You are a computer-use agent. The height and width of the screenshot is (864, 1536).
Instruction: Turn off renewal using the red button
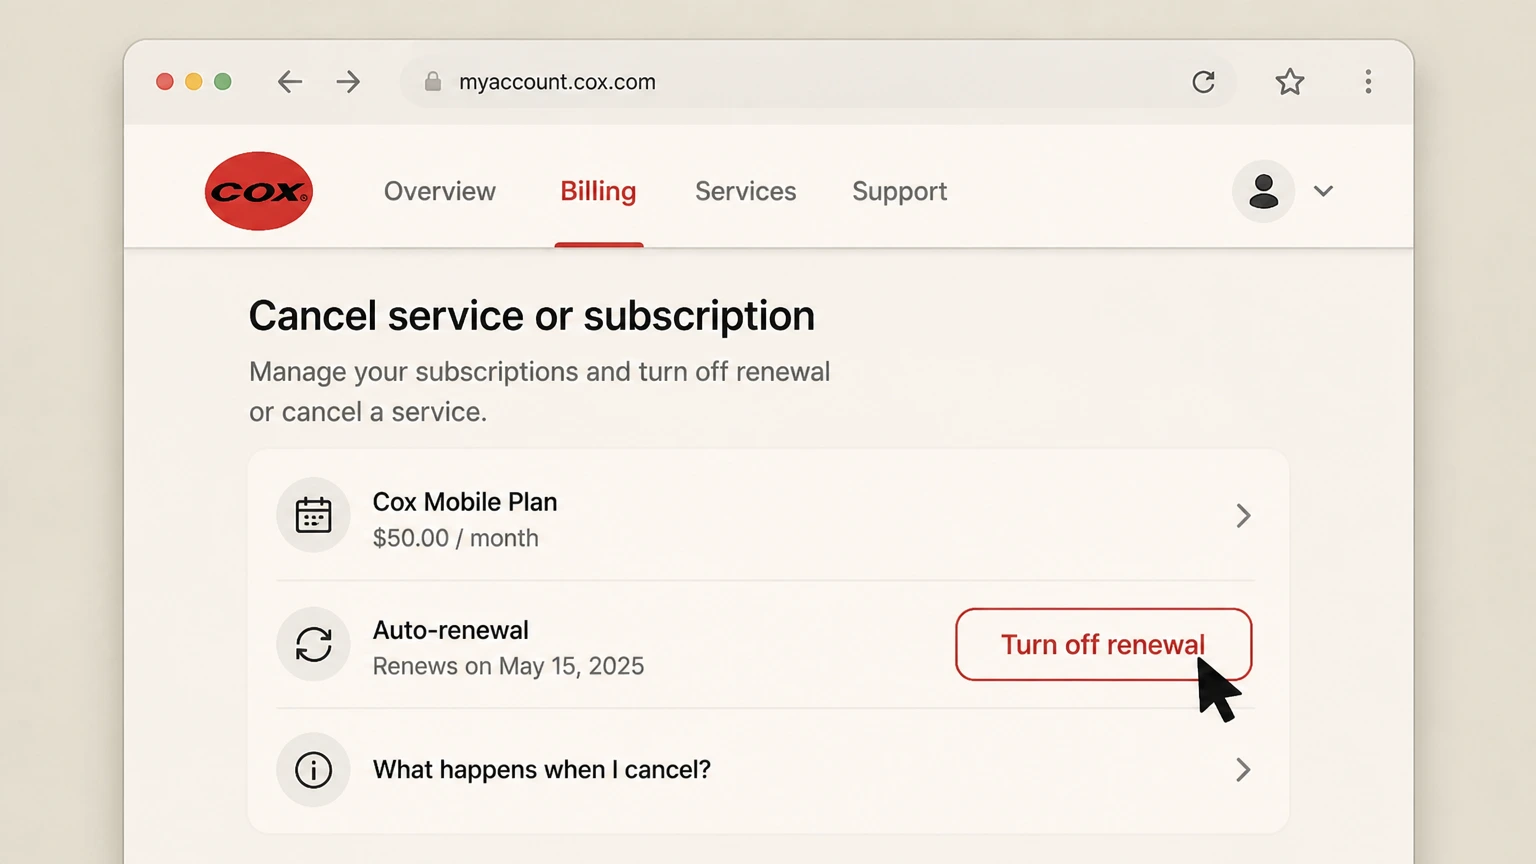[1103, 644]
